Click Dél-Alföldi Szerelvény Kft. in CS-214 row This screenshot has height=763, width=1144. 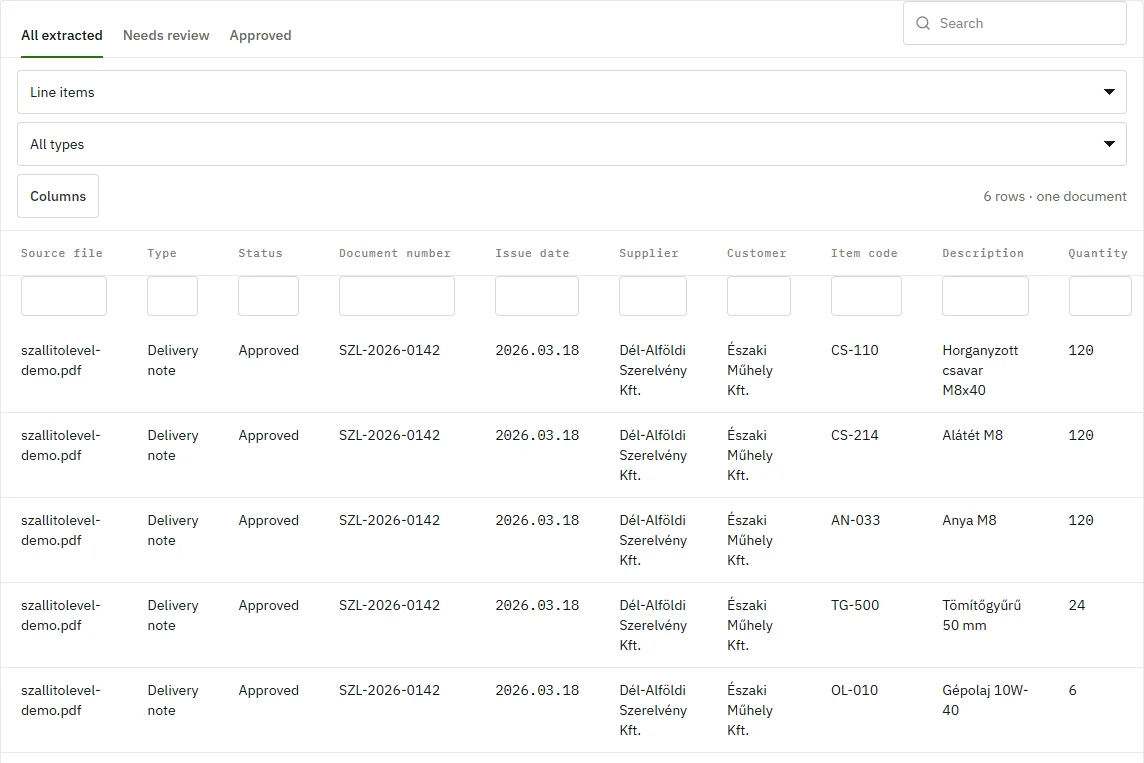(653, 455)
